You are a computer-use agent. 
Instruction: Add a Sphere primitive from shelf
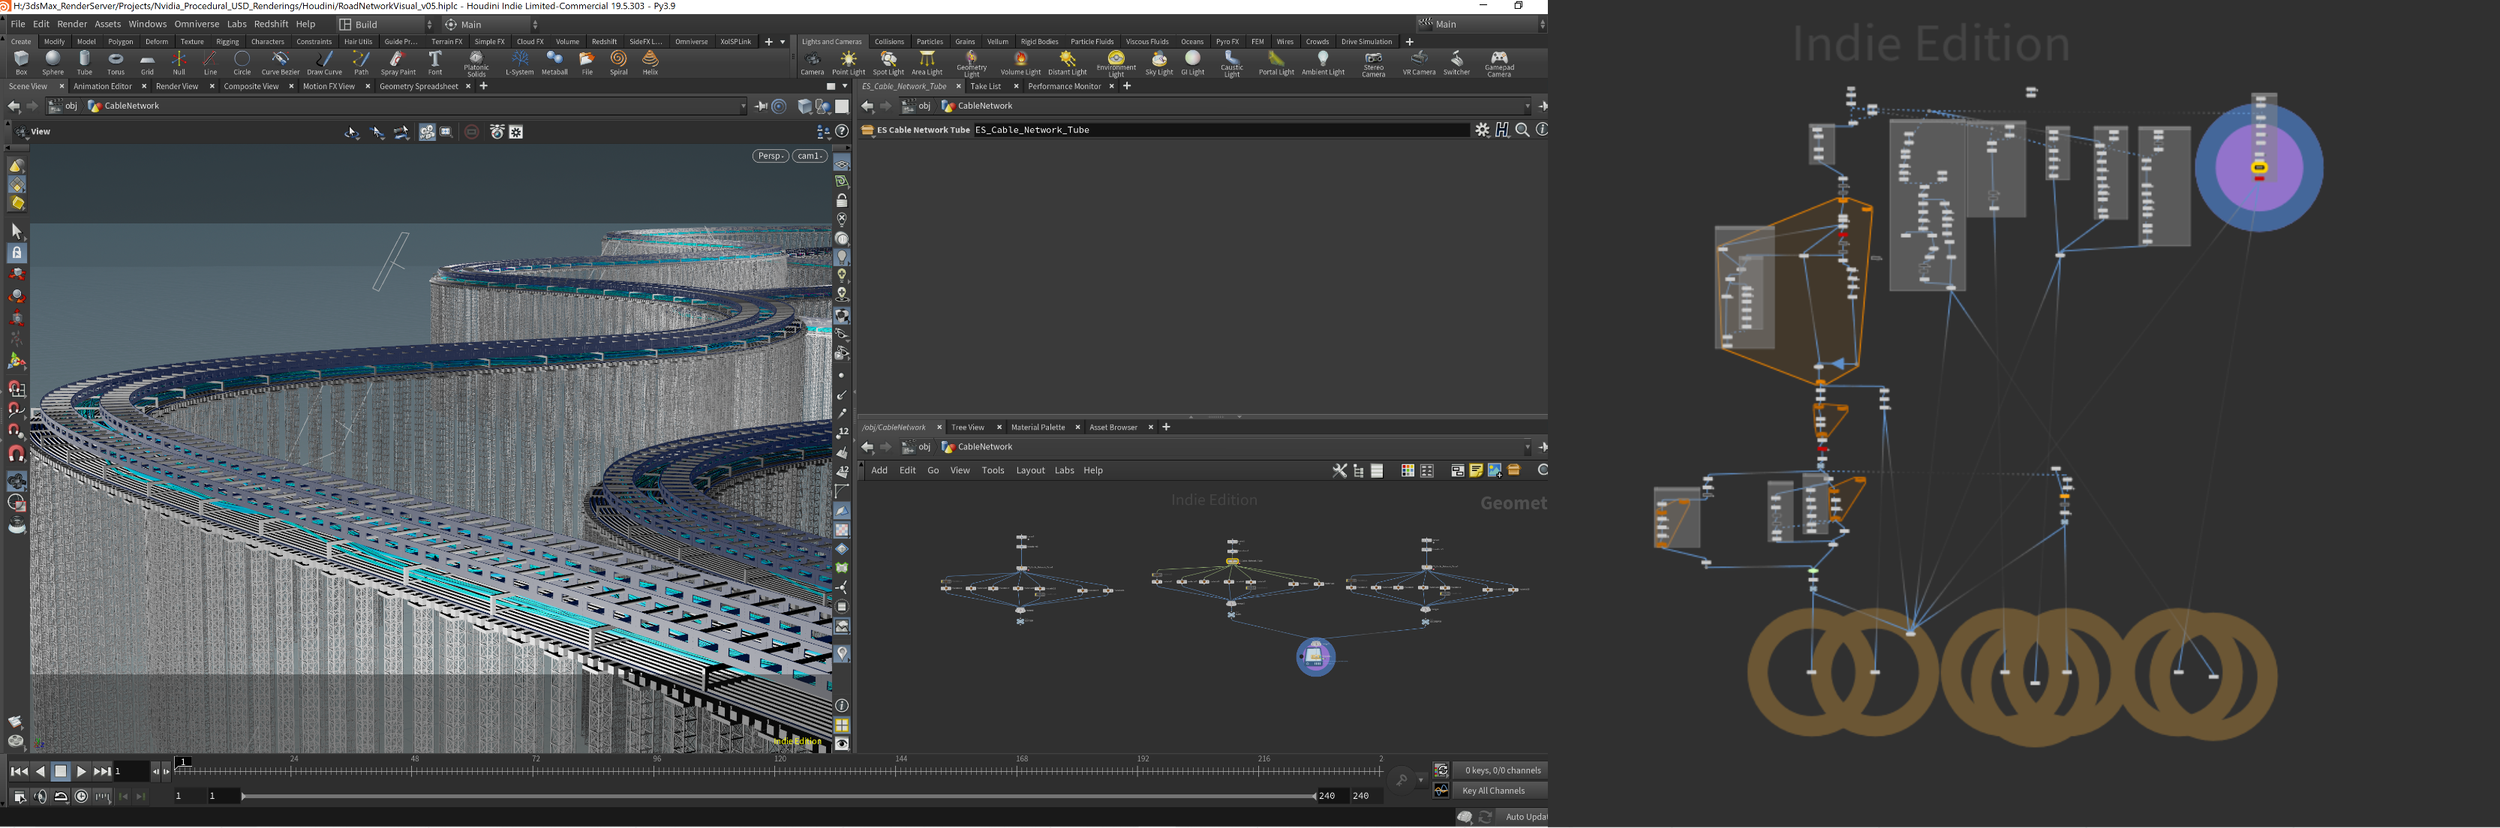(x=53, y=63)
